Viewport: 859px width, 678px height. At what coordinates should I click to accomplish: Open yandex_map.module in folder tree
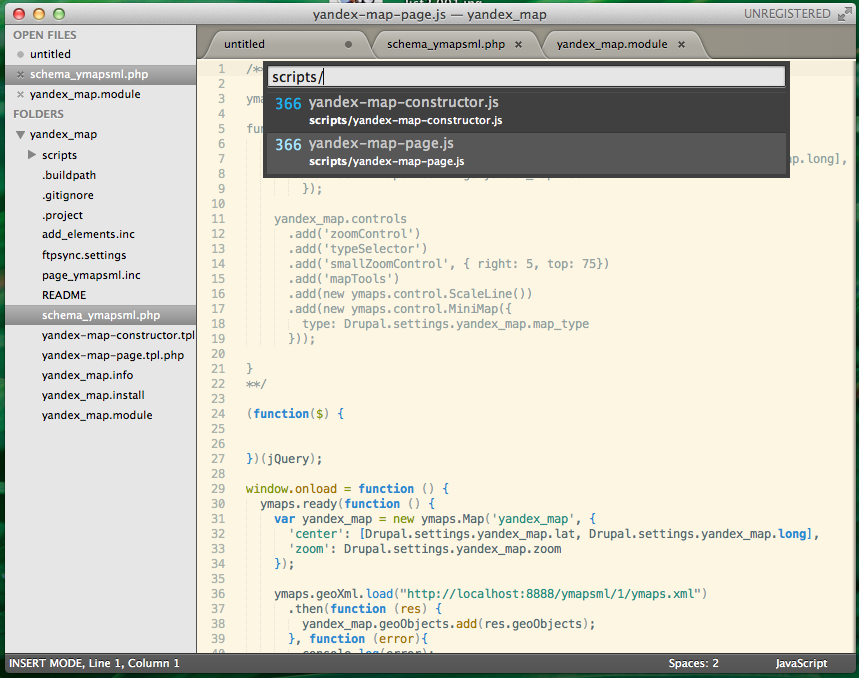(x=97, y=415)
